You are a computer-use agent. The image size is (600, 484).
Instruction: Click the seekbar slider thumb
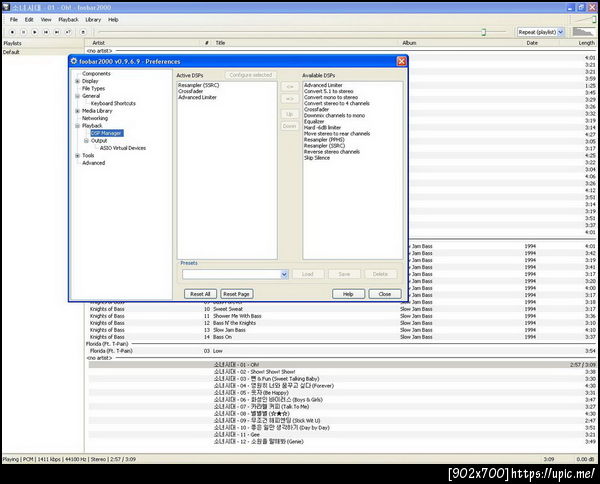pyautogui.click(x=484, y=32)
